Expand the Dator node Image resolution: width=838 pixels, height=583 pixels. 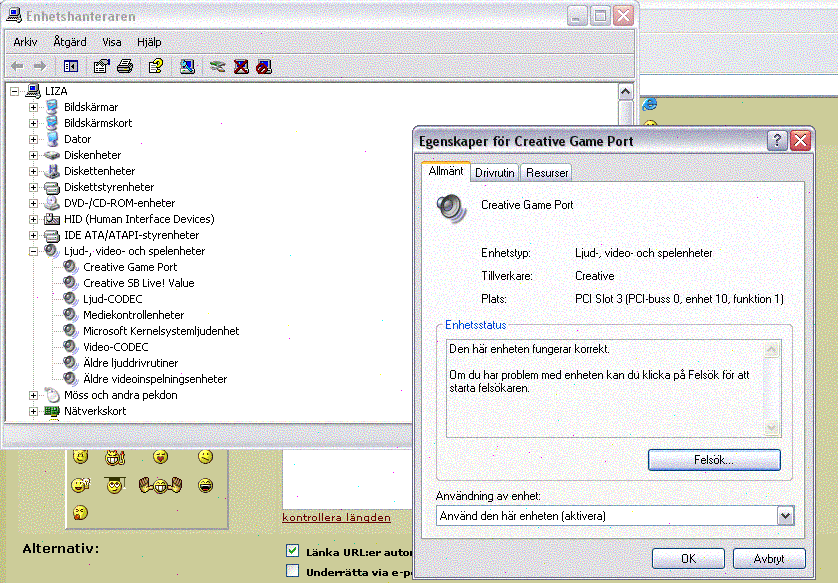pos(33,139)
